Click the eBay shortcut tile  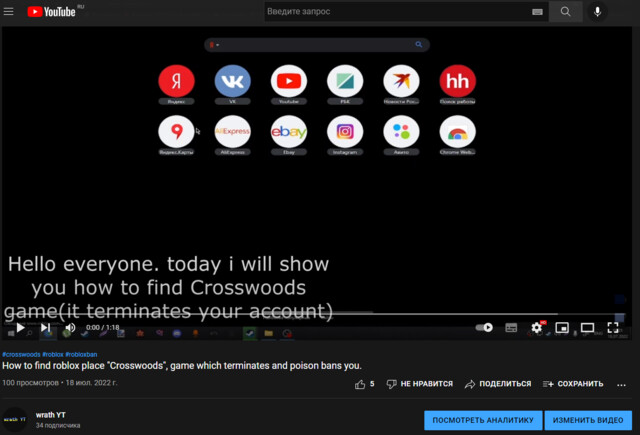(x=289, y=135)
